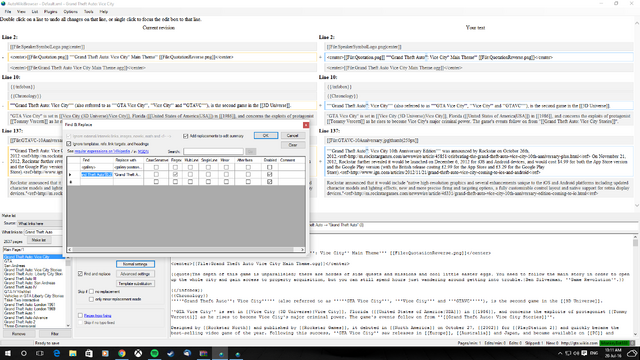Enable skip if only minor replacement made
Viewport: 640px width, 360px height.
coord(91,299)
